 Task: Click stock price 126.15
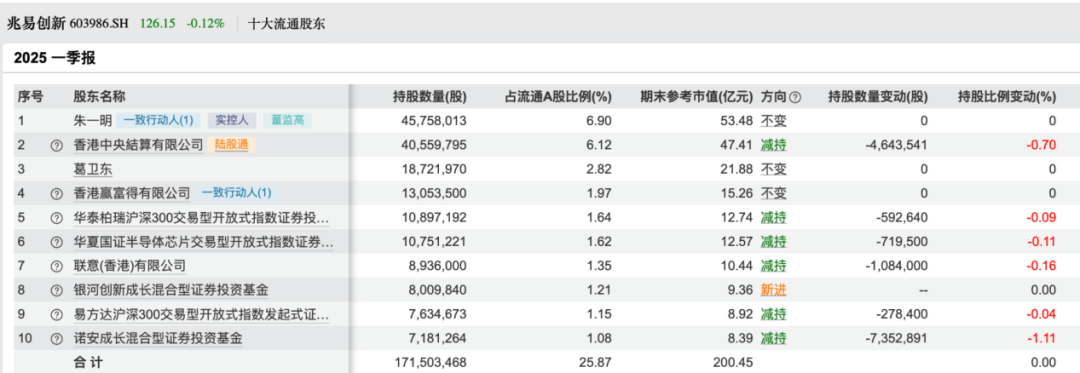point(158,23)
